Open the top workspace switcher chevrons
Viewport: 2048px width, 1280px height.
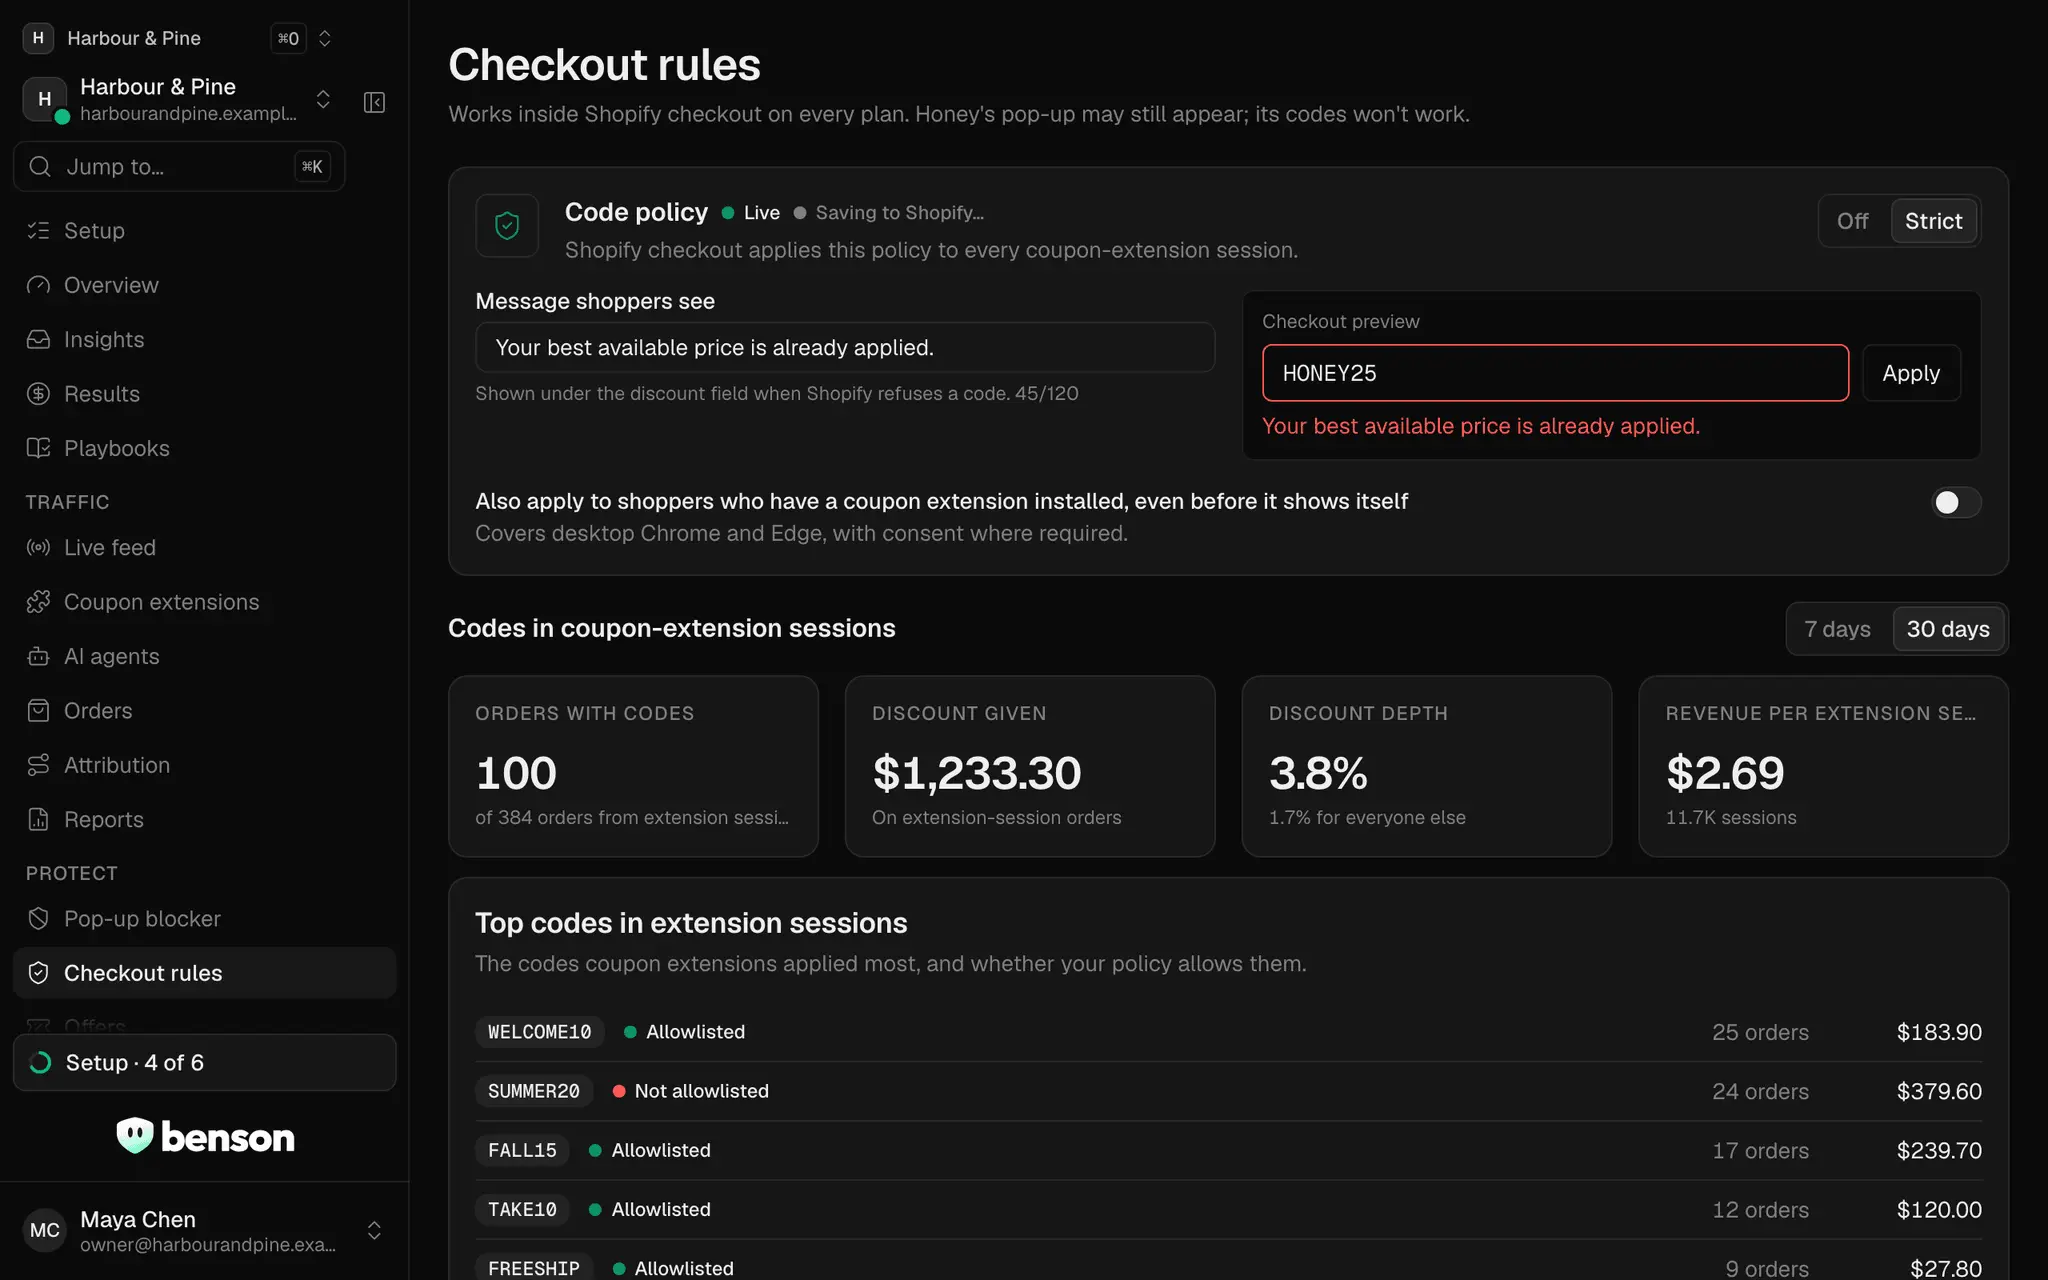[x=324, y=38]
